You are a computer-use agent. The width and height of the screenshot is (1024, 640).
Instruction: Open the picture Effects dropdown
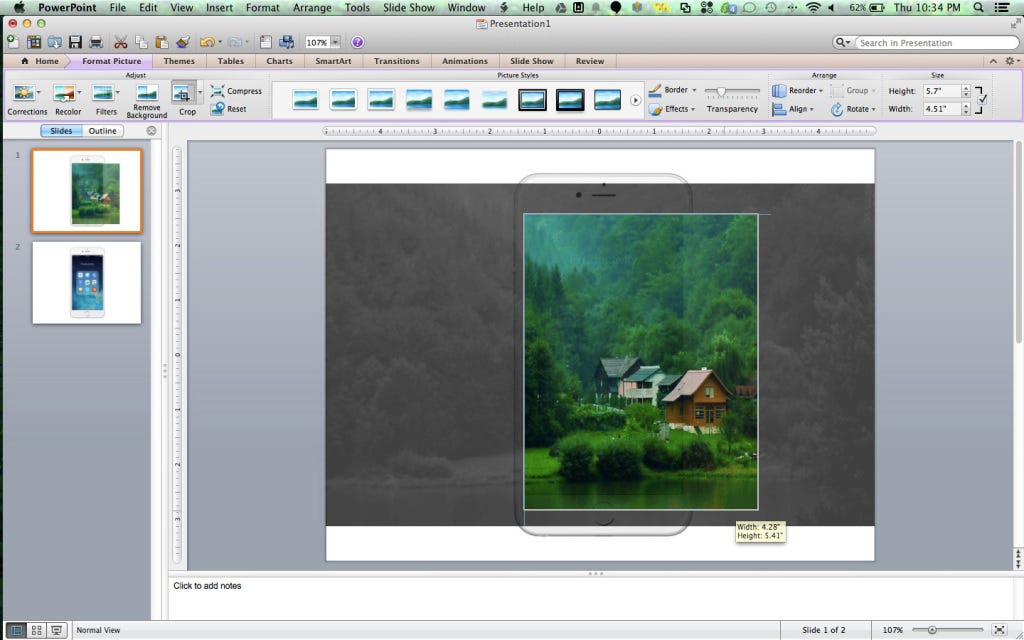pyautogui.click(x=673, y=109)
